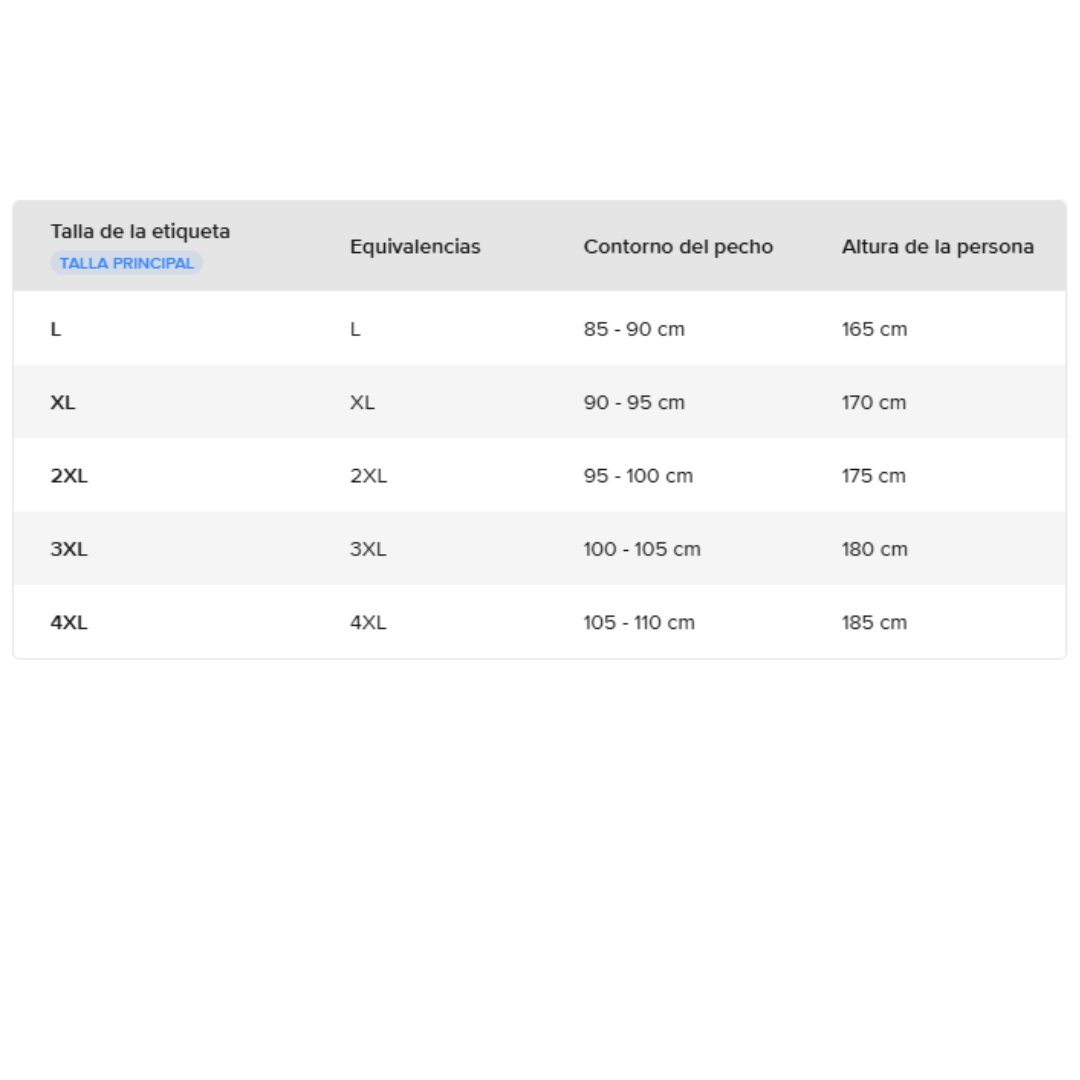Click the 185 cm height value
Screen dimensions: 1080x1080
[874, 622]
